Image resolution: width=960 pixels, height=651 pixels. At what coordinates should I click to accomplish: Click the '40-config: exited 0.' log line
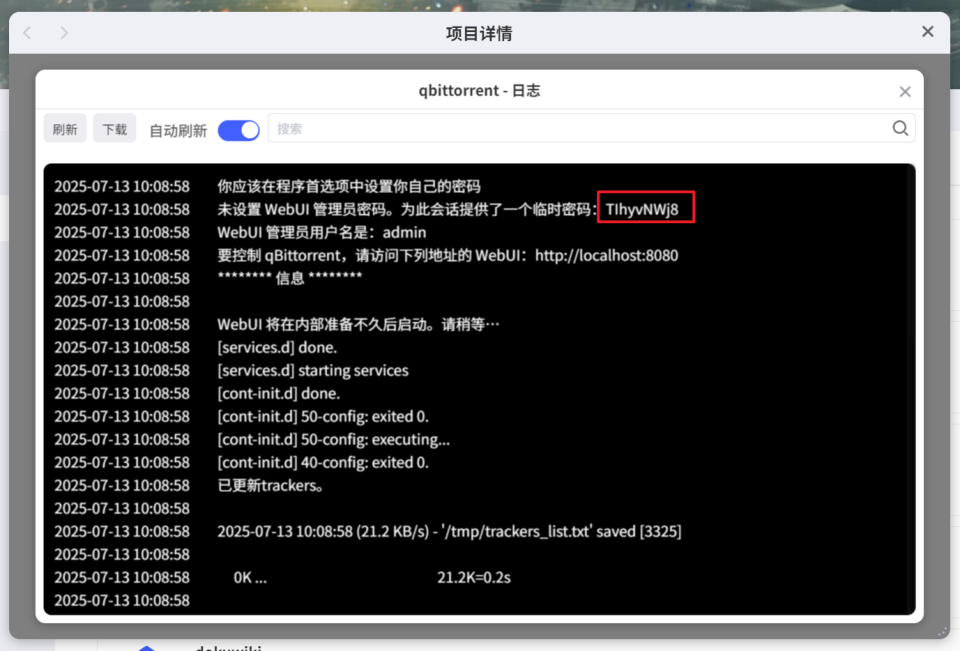tap(323, 462)
